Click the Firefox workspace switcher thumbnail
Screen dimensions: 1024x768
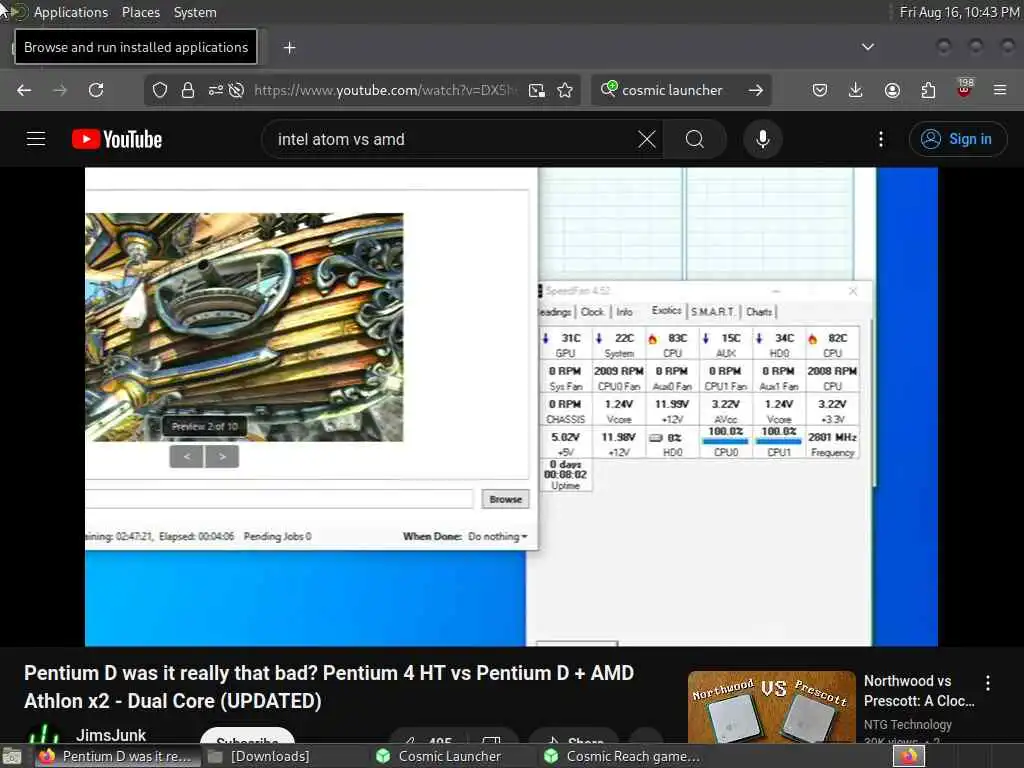point(908,756)
